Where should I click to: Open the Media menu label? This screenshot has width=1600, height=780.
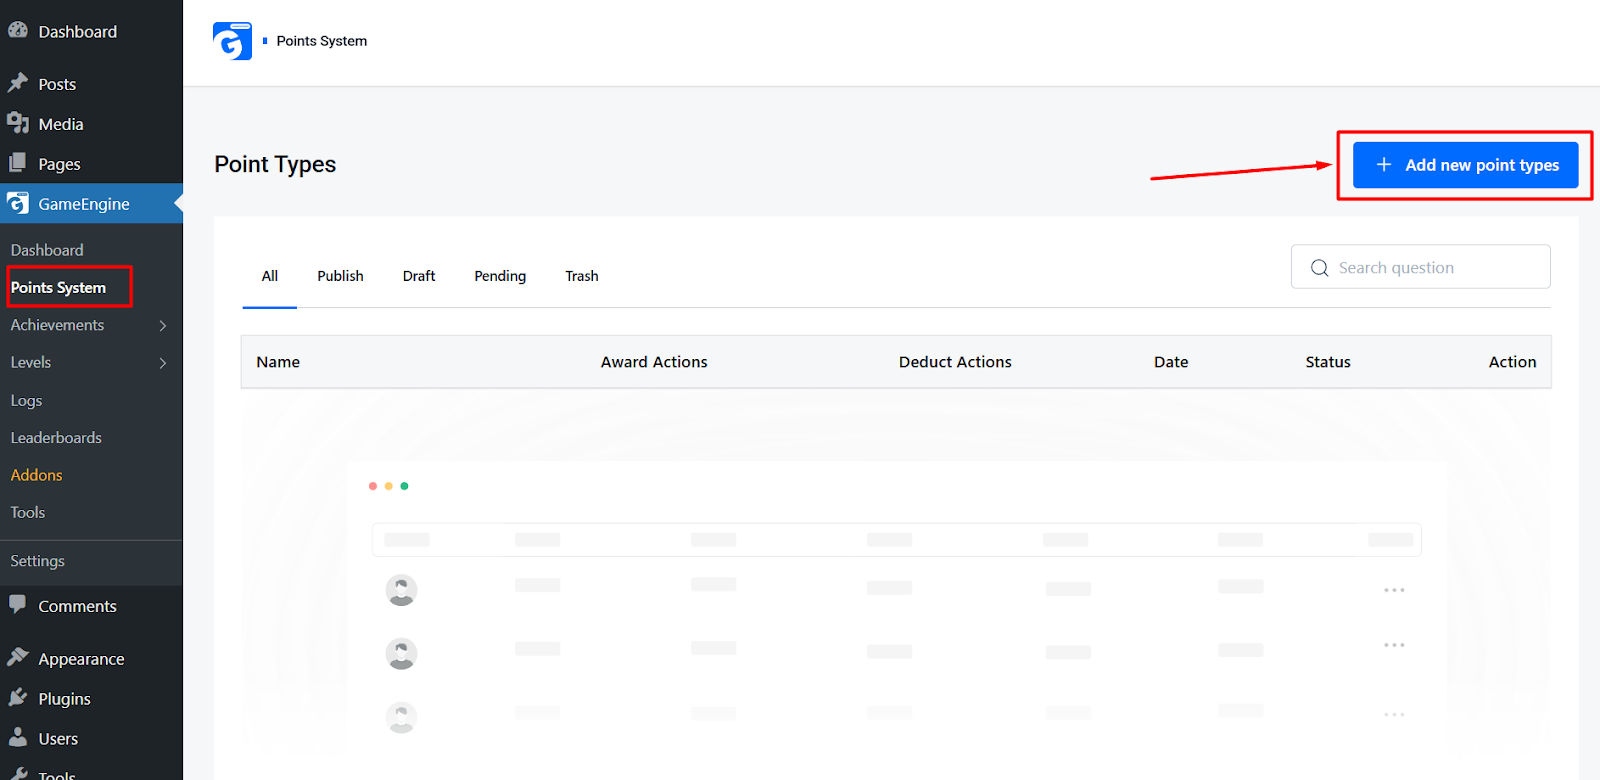click(61, 124)
